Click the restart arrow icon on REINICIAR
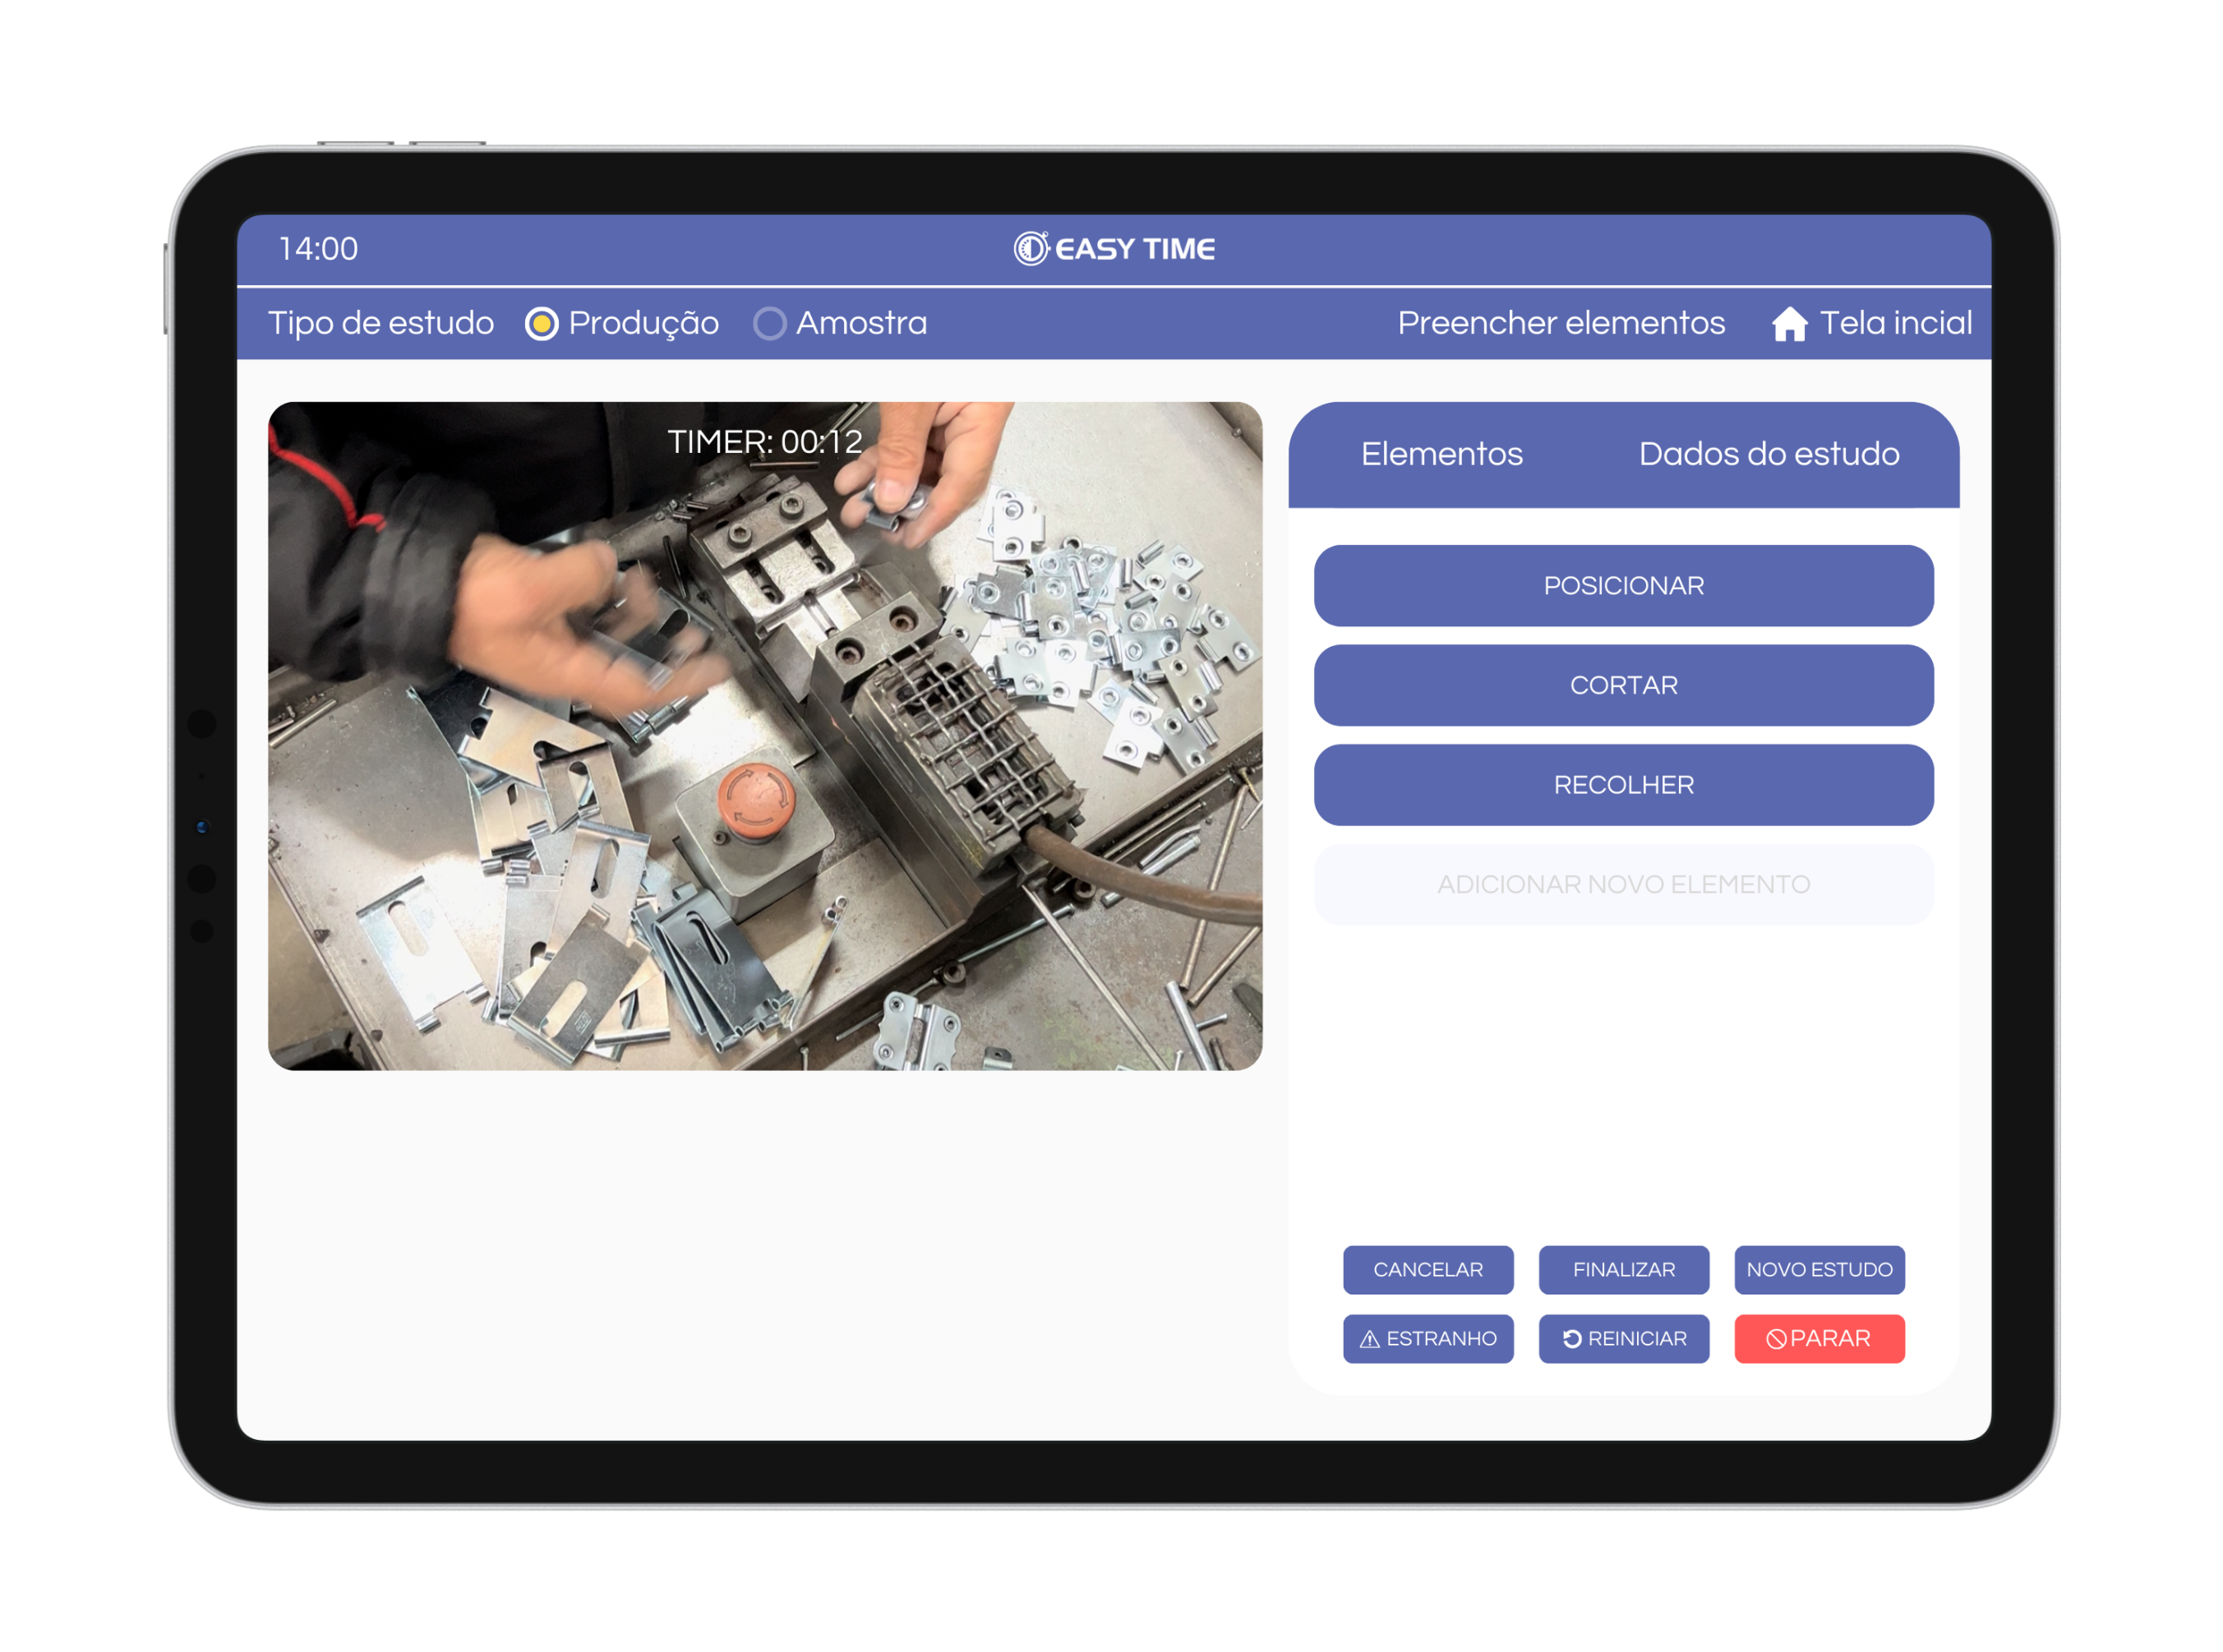 pyautogui.click(x=1571, y=1338)
